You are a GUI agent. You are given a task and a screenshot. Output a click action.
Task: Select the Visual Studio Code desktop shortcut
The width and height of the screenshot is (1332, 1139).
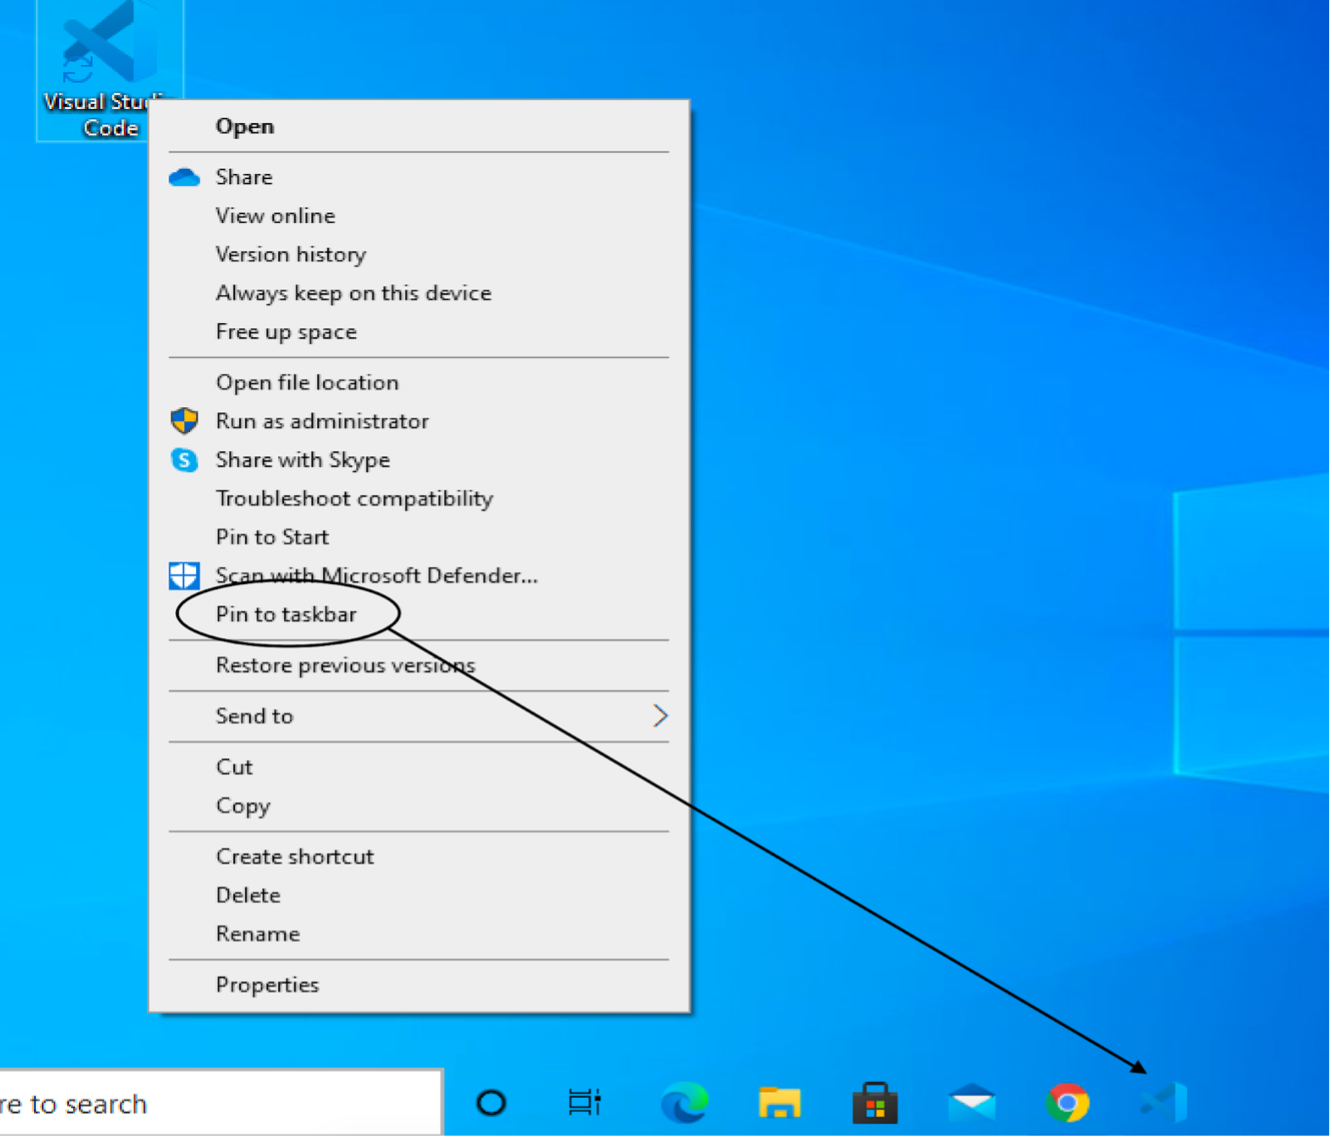point(110,70)
